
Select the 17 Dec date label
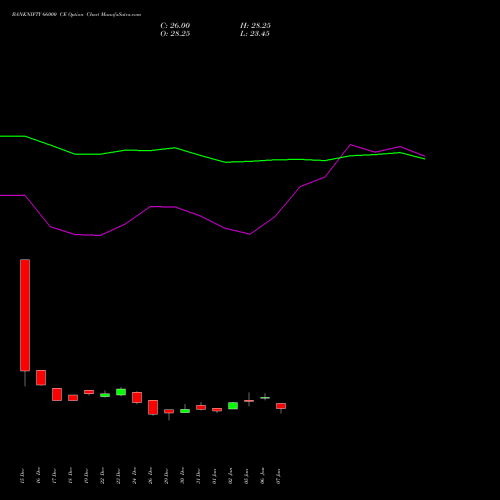(54, 476)
